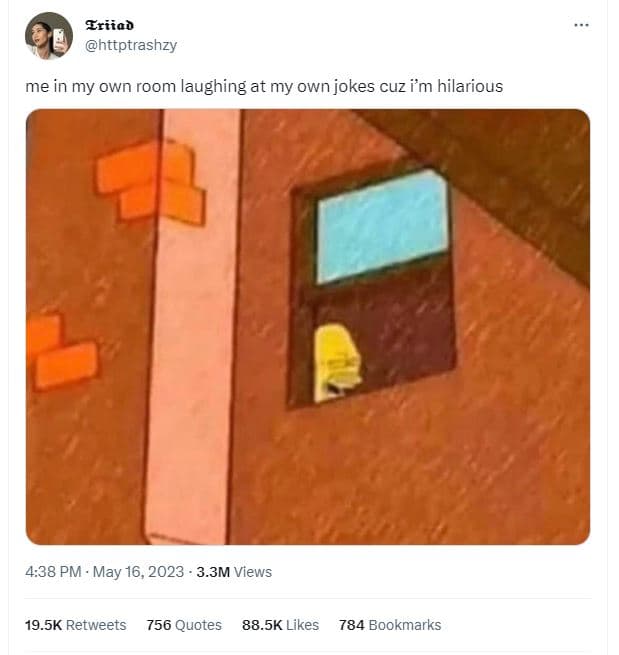This screenshot has height=655, width=619.
Task: Click the pink pillar in the image
Action: pyautogui.click(x=193, y=327)
